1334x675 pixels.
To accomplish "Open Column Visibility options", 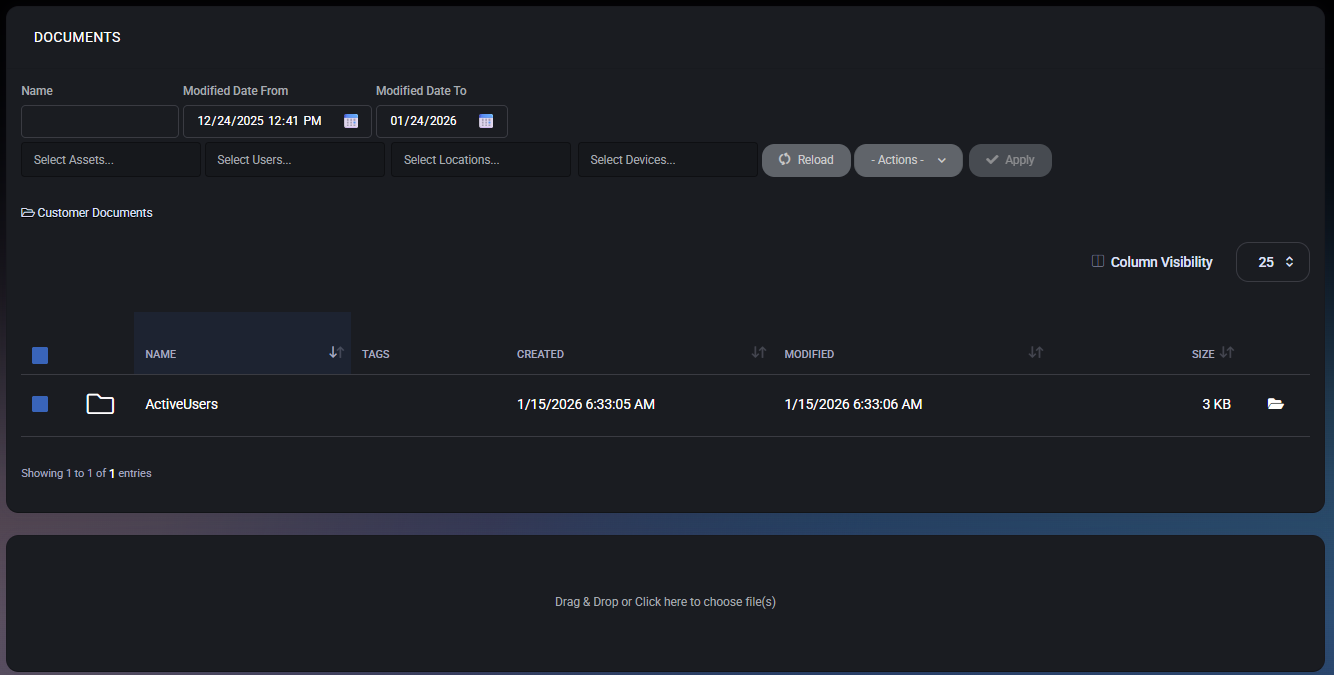I will [1152, 262].
